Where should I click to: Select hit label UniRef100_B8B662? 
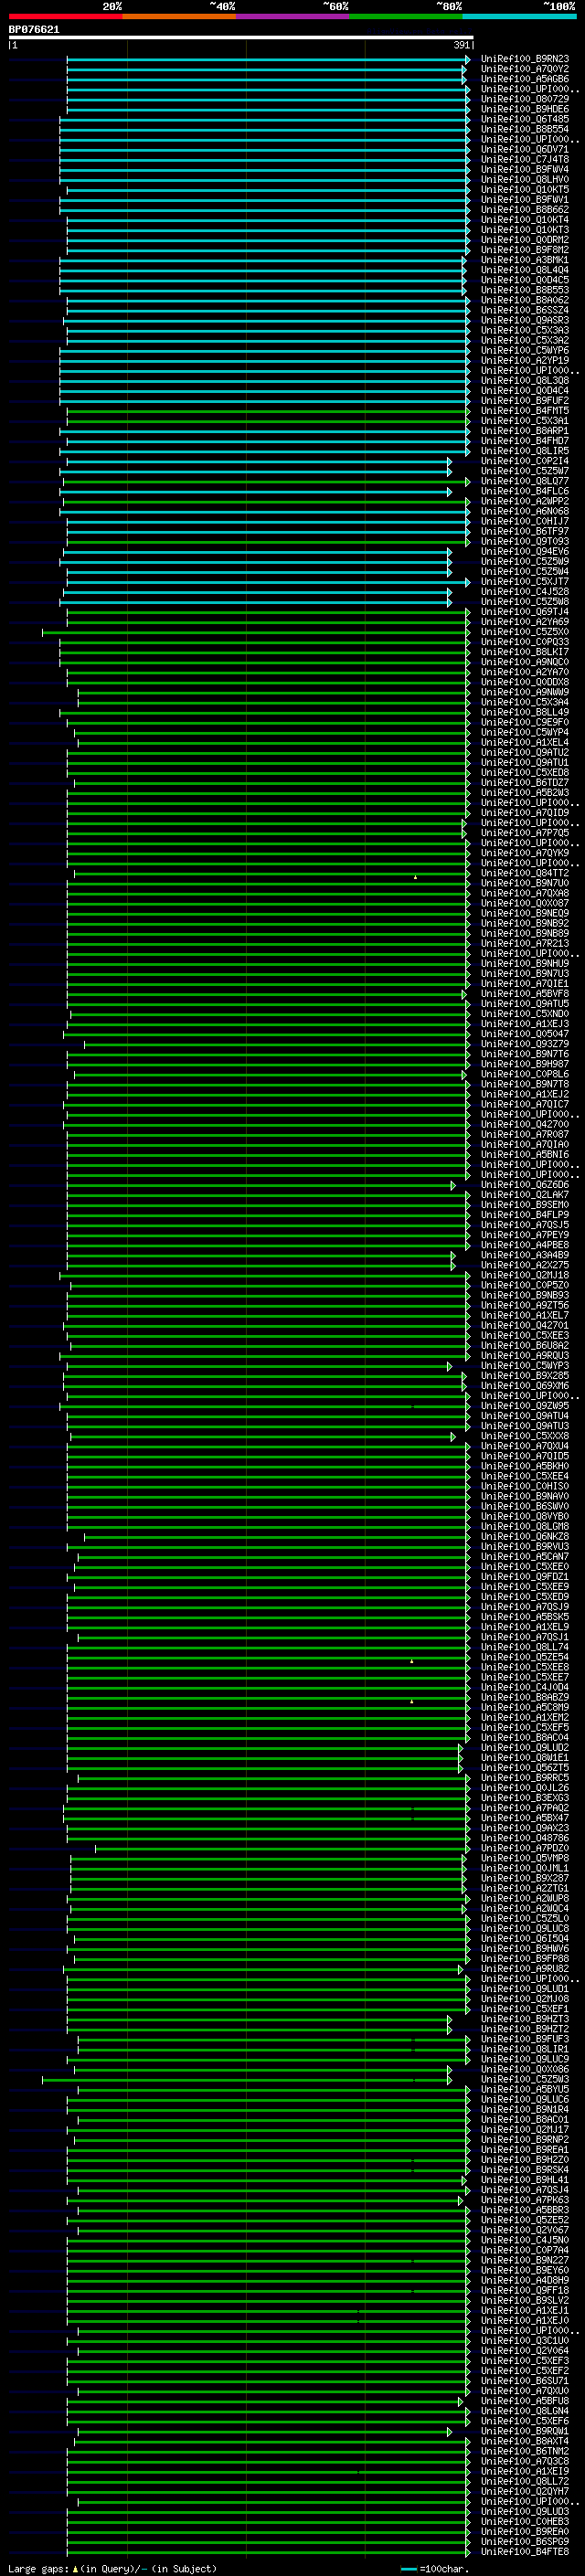click(525, 210)
